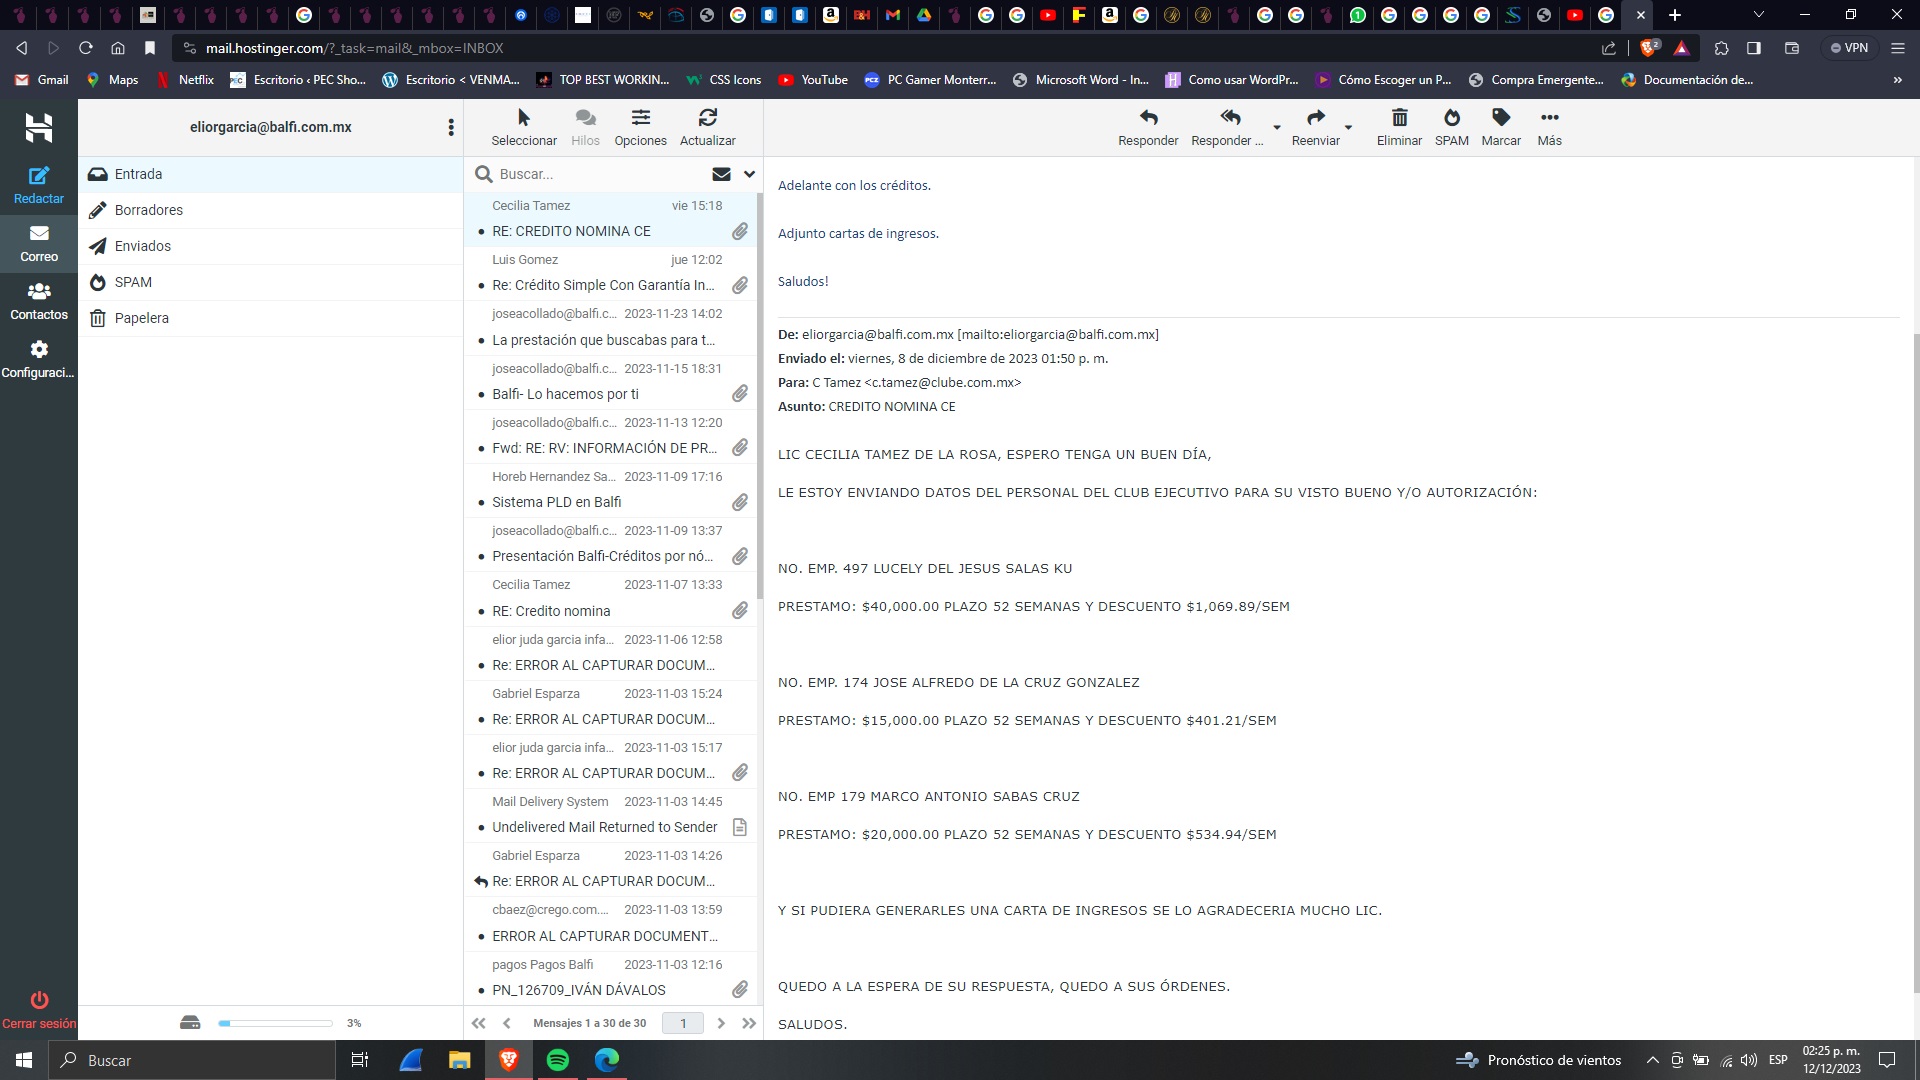Viewport: 1920px width, 1080px height.
Task: Toggle the unread filter envelope icon
Action: pos(721,174)
